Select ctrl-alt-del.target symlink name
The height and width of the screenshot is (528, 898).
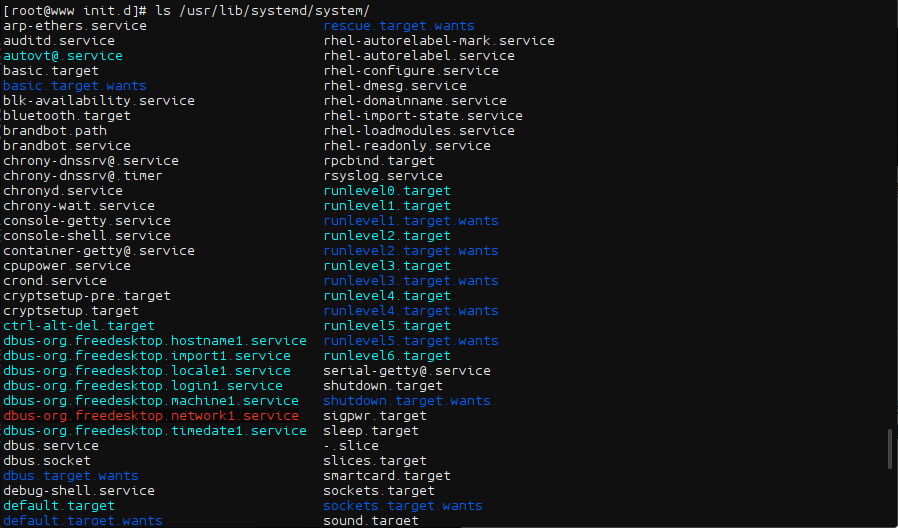[x=79, y=325]
